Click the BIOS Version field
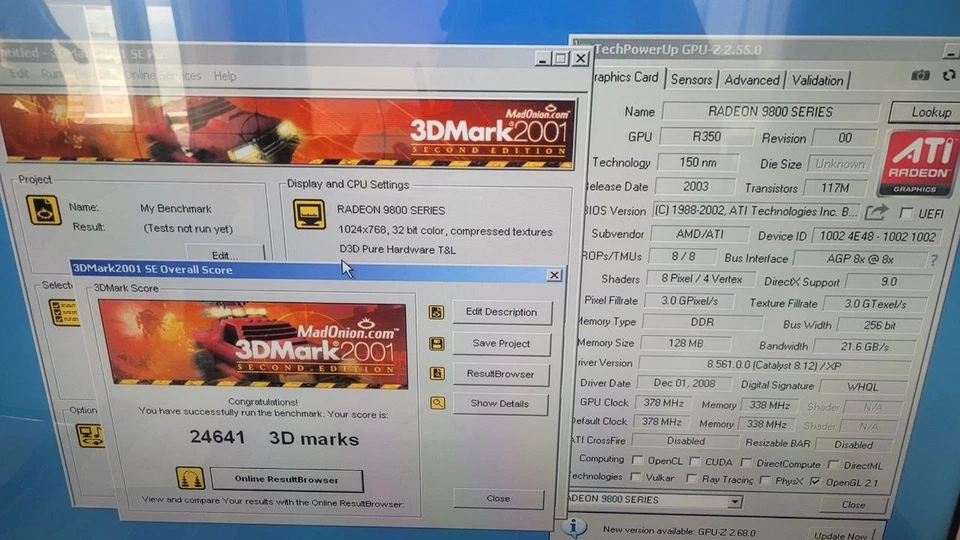Image resolution: width=960 pixels, height=540 pixels. pos(756,212)
